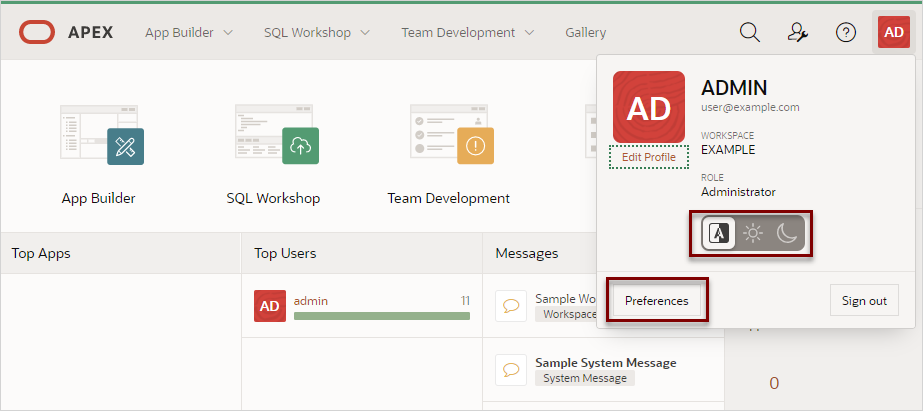Click the AD account avatar in header
The width and height of the screenshot is (923, 411).
click(894, 32)
